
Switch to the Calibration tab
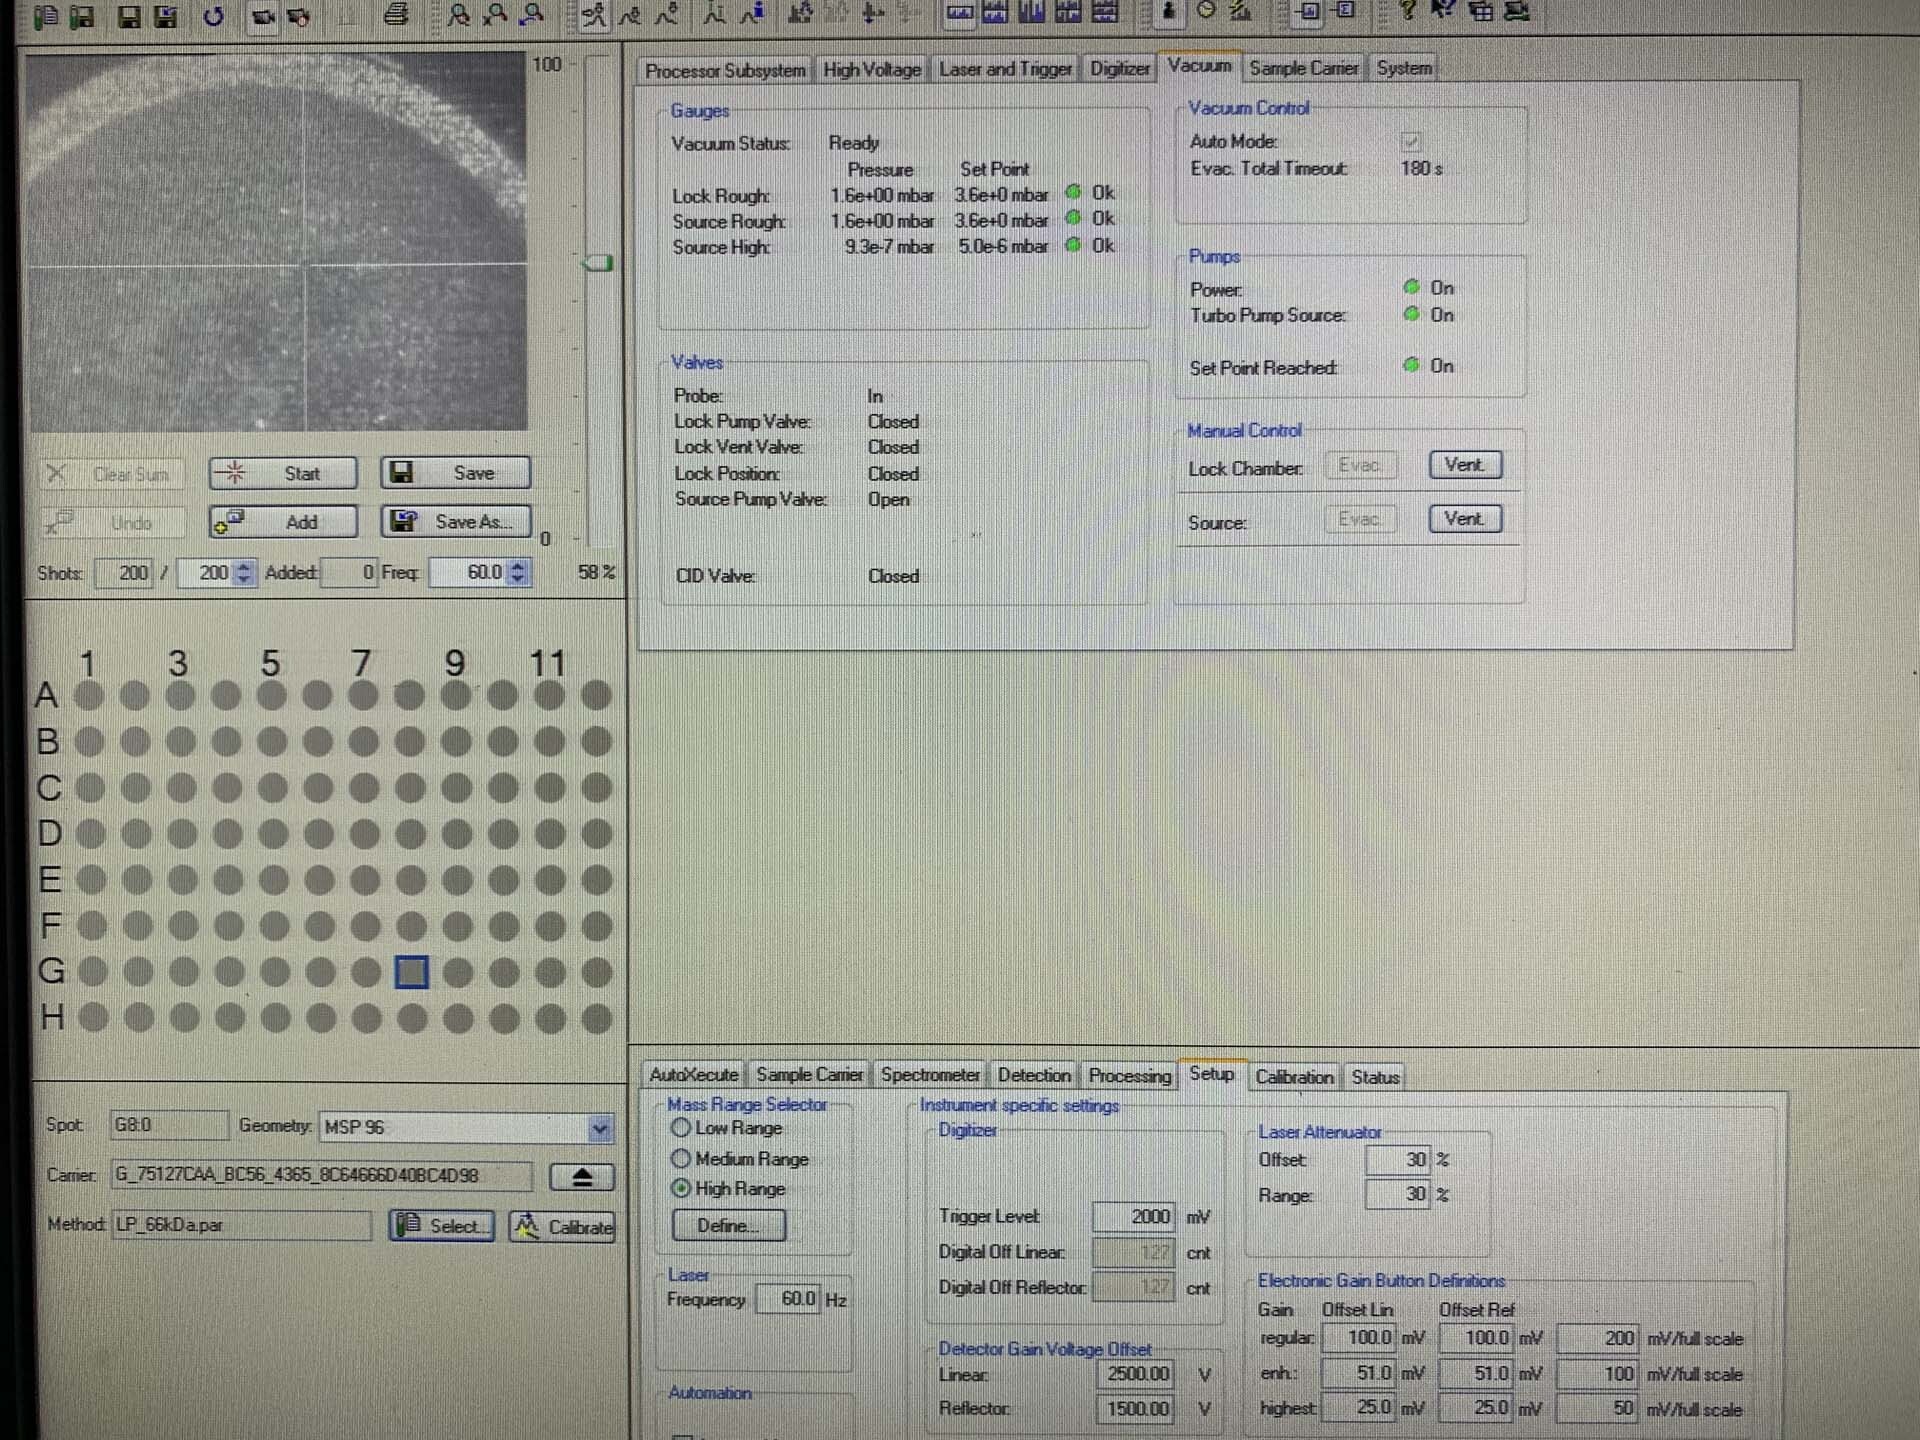click(1294, 1077)
